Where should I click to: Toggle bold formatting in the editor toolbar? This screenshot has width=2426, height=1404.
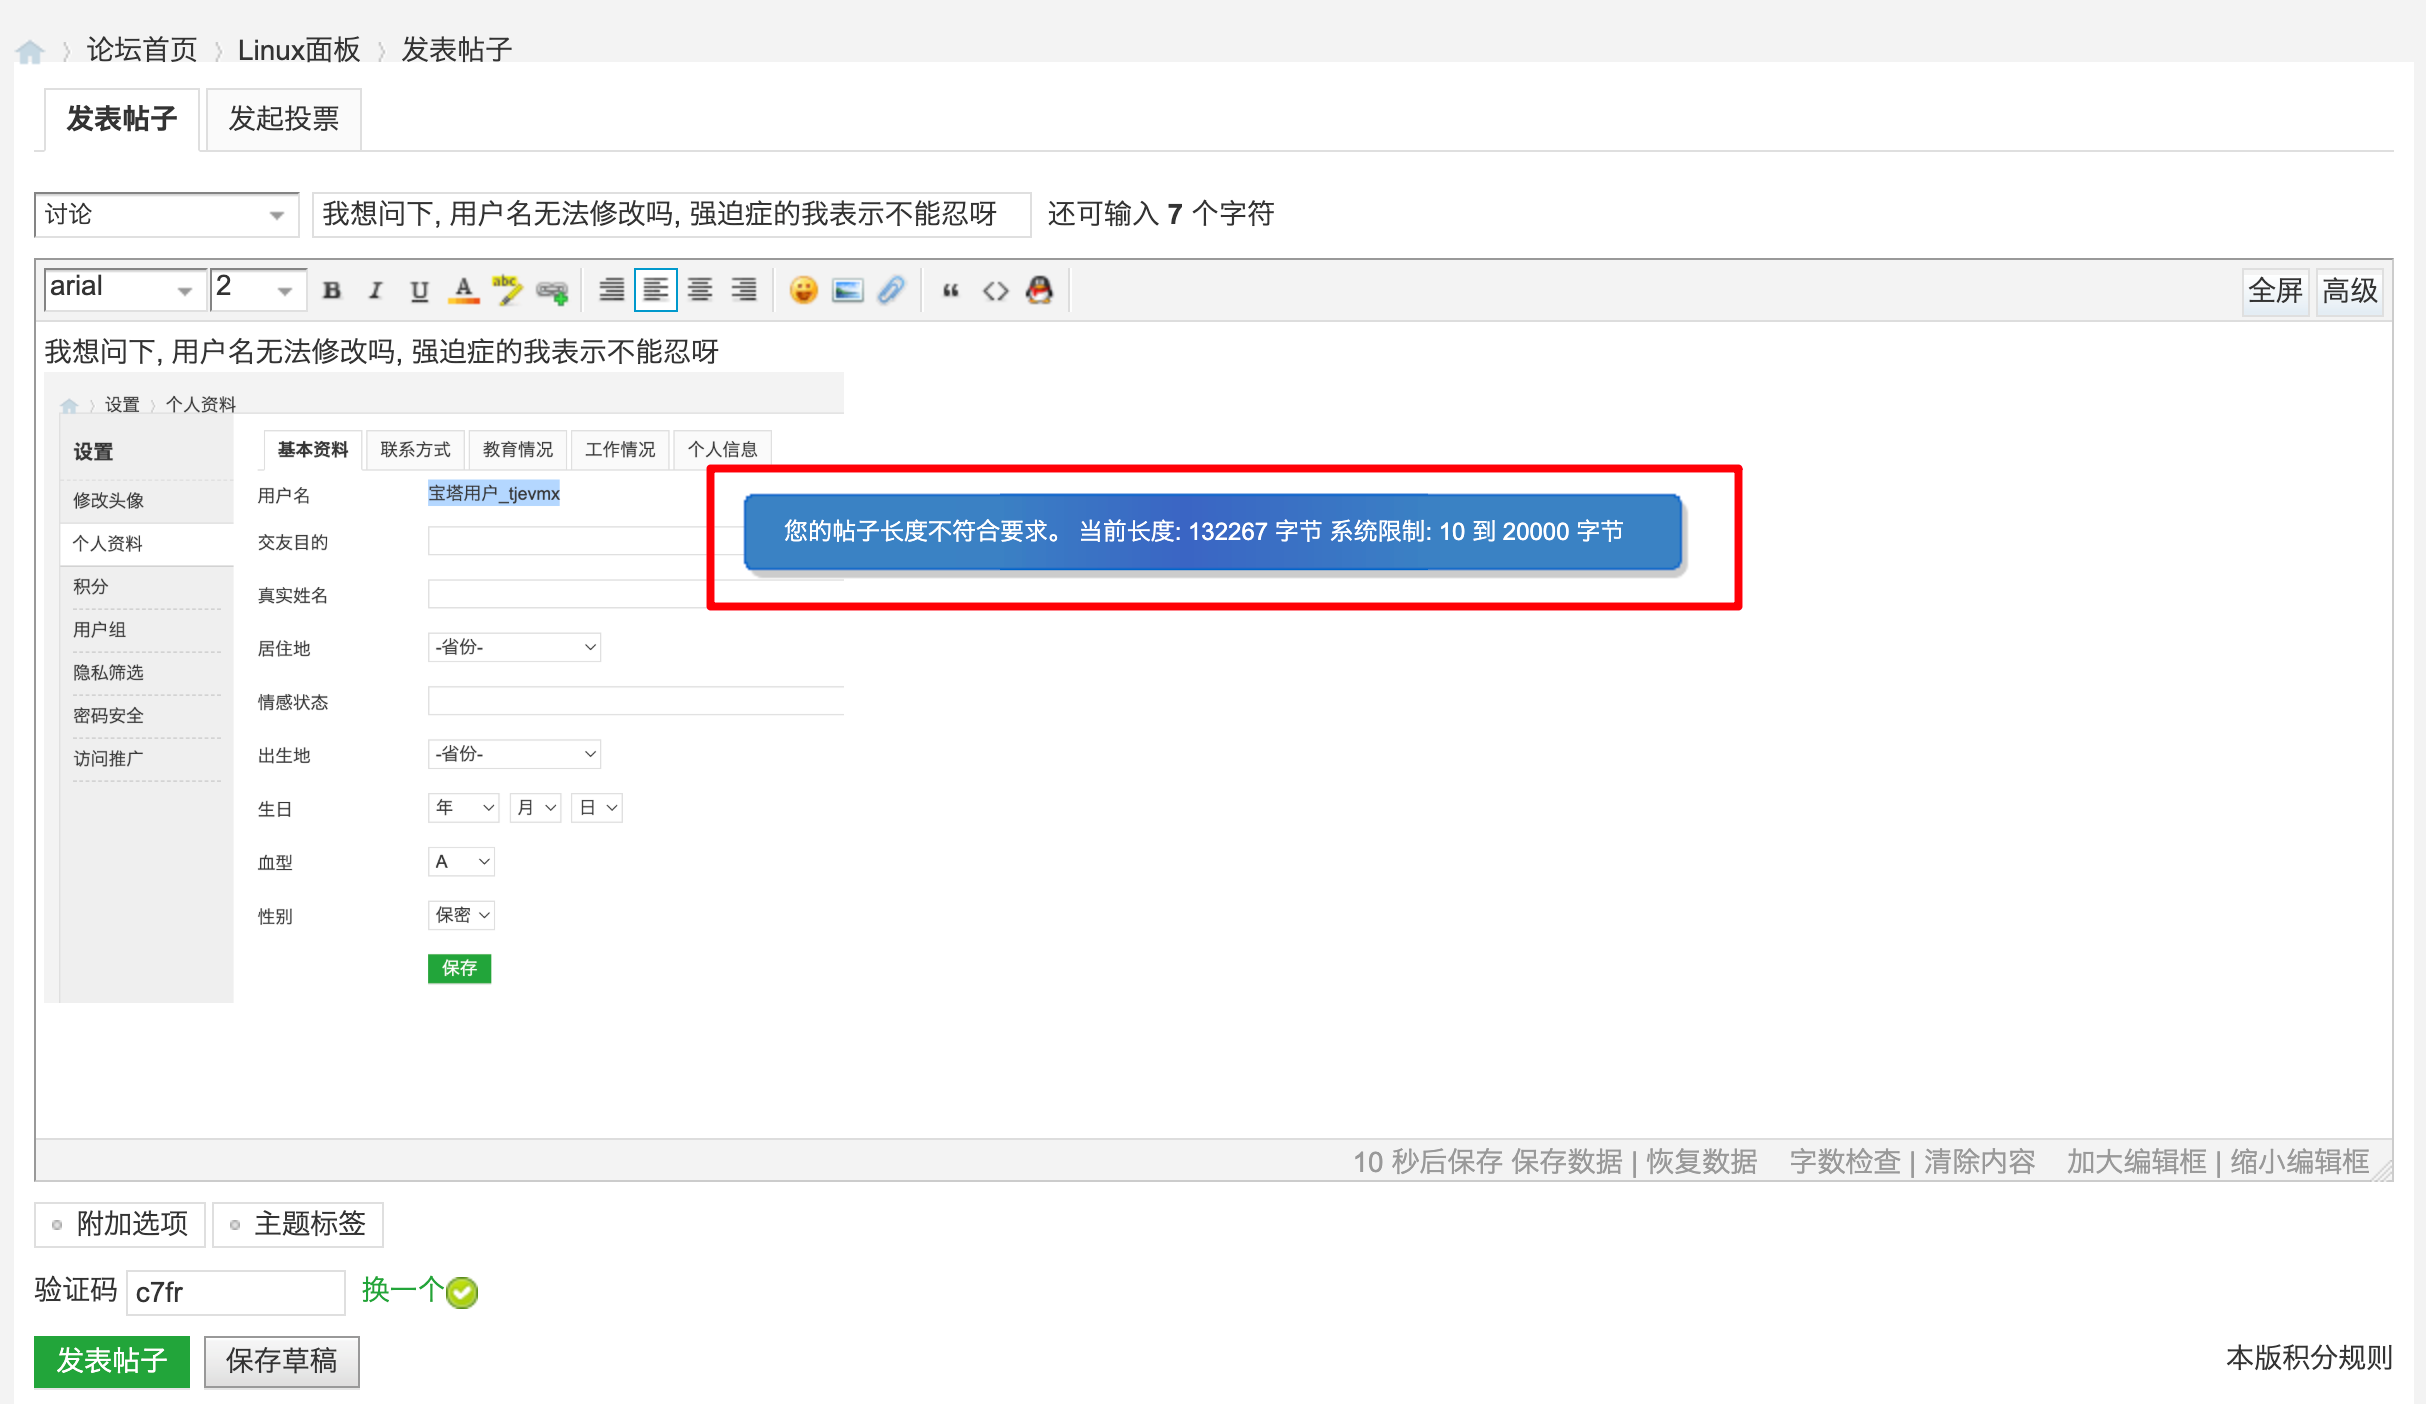(x=332, y=290)
